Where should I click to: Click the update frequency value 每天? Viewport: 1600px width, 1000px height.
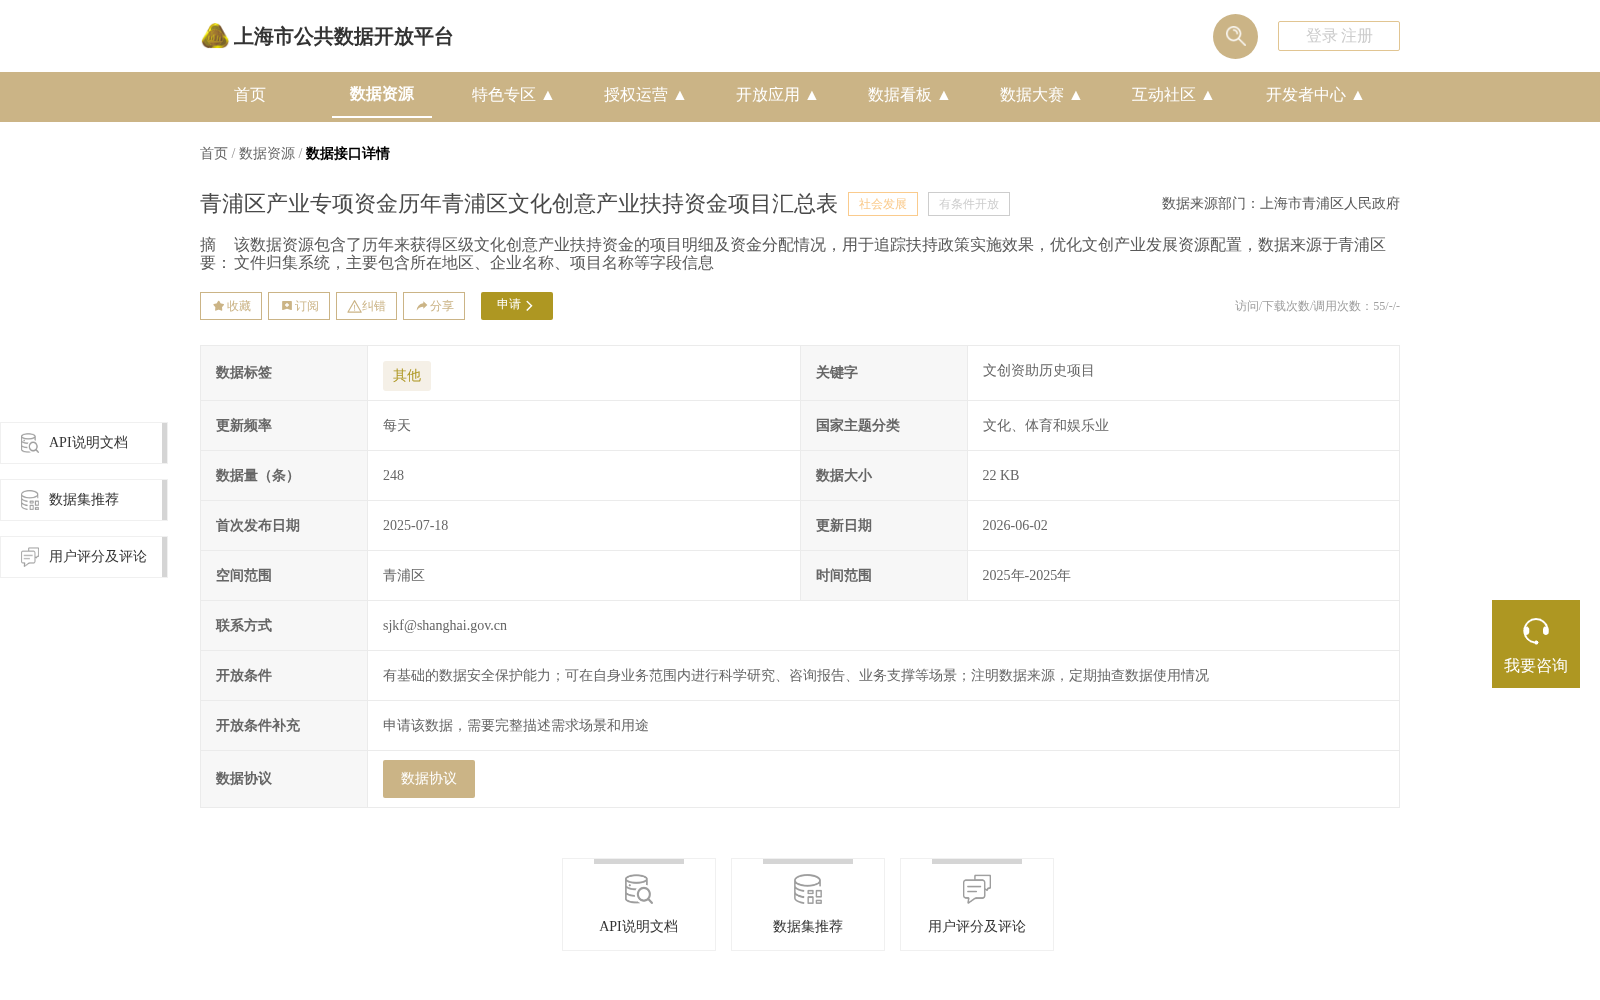397,426
